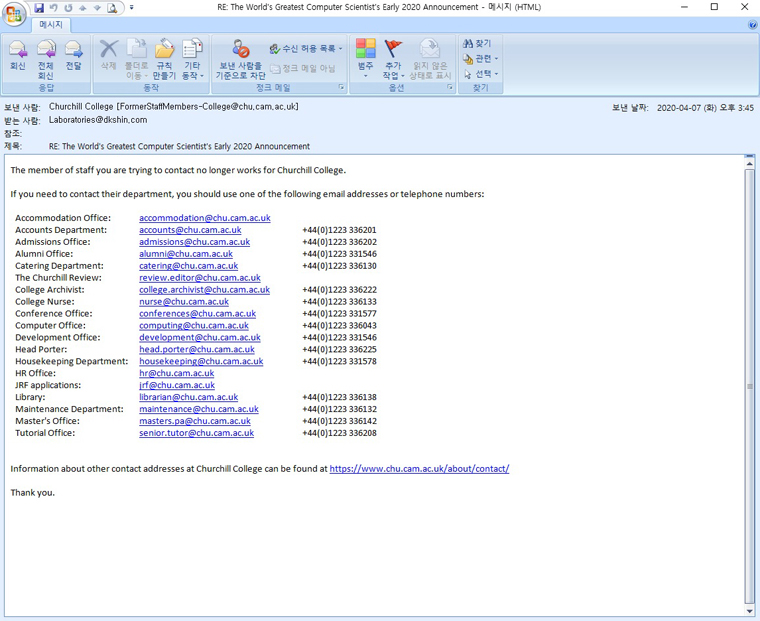This screenshot has height=621, width=760.
Task: Click the Save icon in quick access toolbar
Action: coord(39,7)
